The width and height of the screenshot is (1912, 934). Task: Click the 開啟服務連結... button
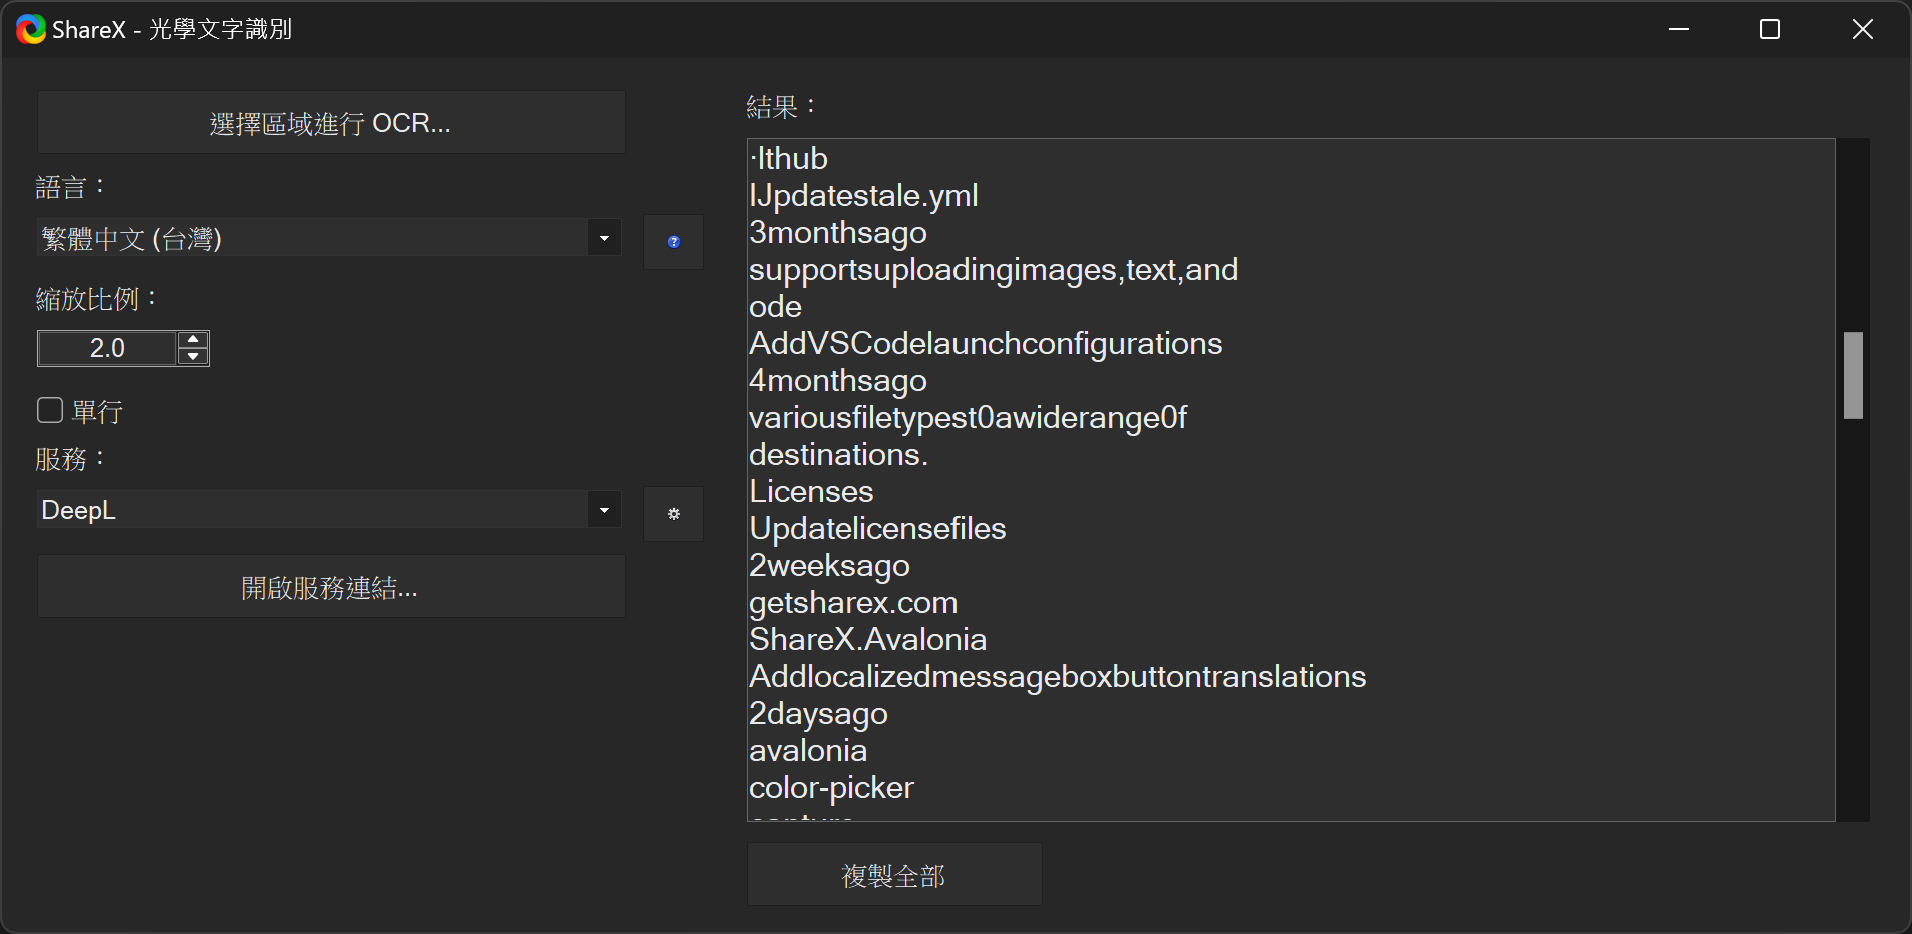click(331, 586)
